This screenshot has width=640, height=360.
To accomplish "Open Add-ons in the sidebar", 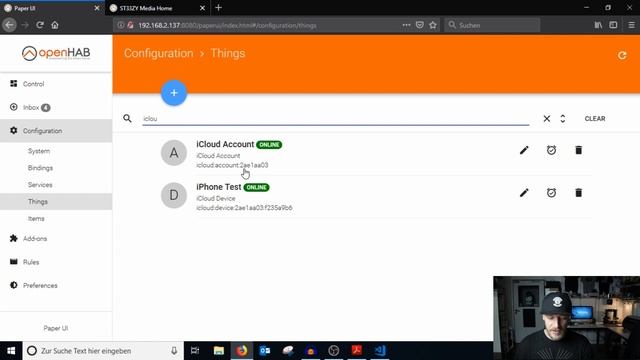I will point(56,238).
